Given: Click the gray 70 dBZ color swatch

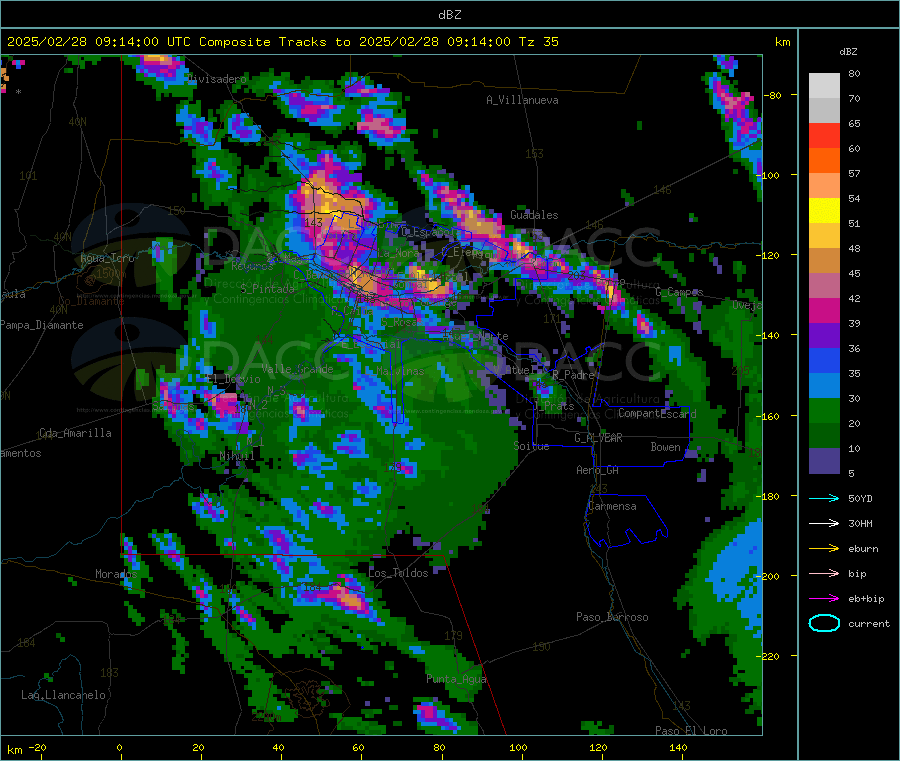Looking at the screenshot, I should click(824, 111).
